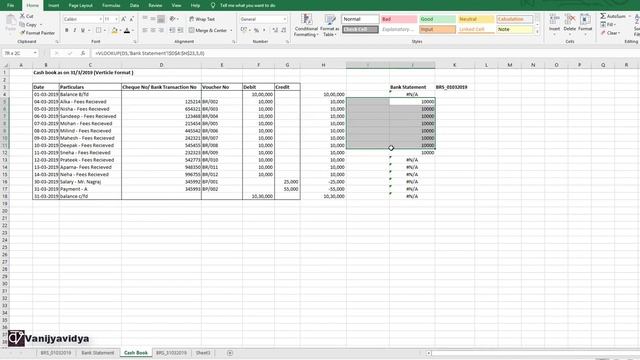Toggle Align Left in Alignment group
This screenshot has width=640, height=360.
(145, 30)
